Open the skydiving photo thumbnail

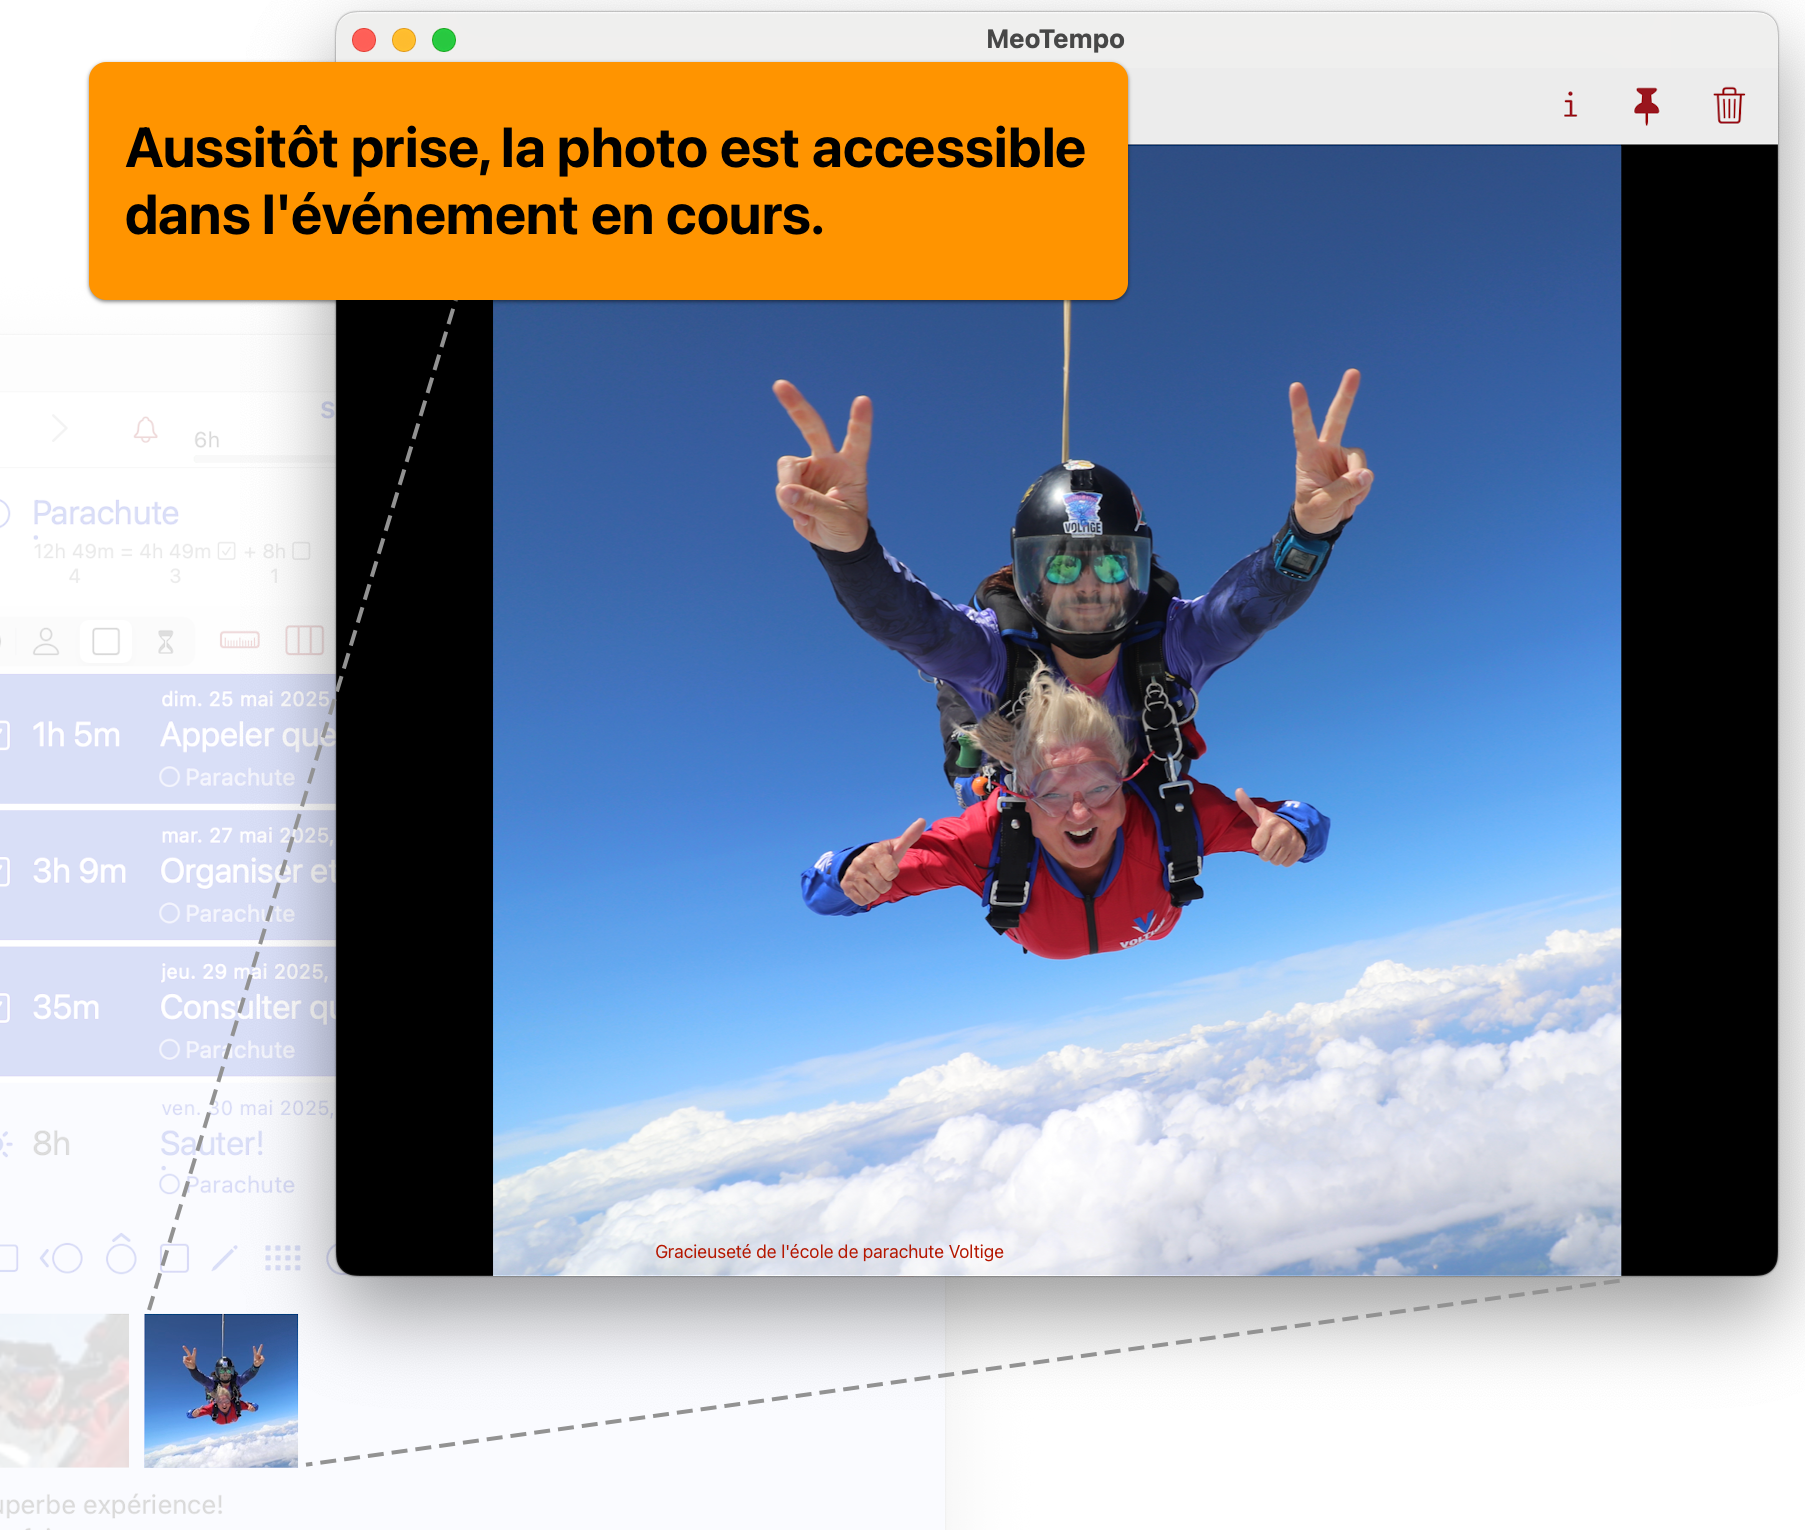(x=221, y=1391)
